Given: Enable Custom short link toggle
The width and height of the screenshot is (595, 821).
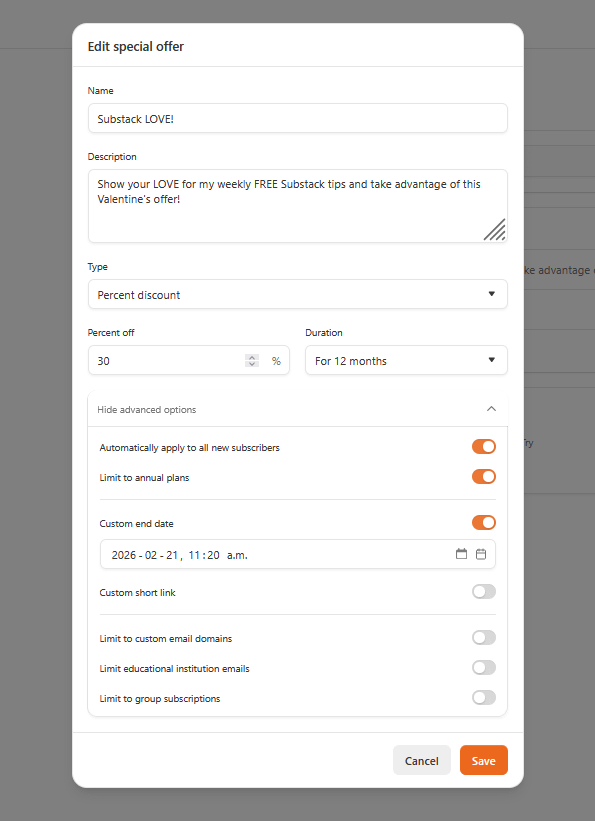Looking at the screenshot, I should pos(483,592).
